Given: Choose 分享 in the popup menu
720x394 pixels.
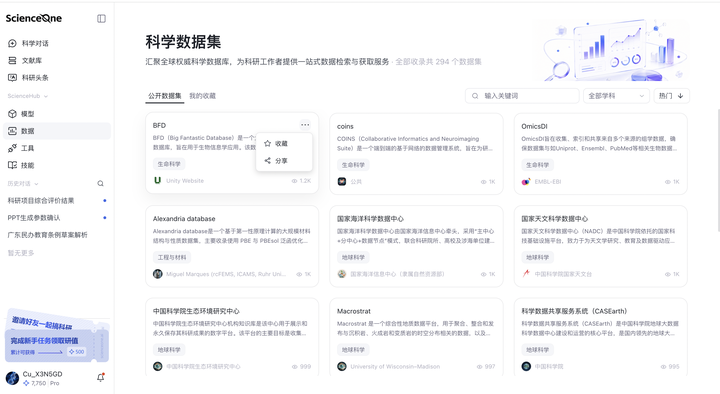Looking at the screenshot, I should point(284,161).
